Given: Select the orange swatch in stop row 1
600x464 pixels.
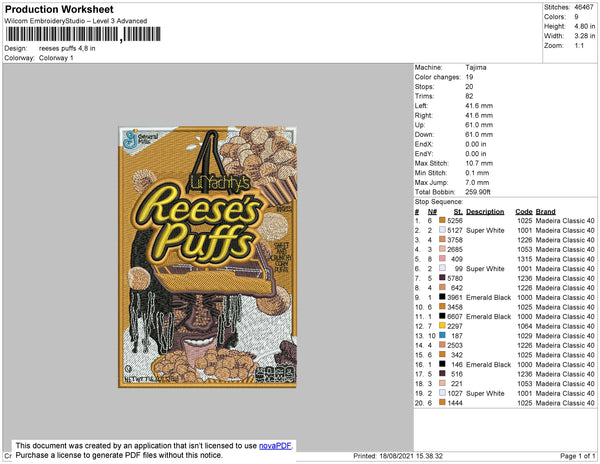Looking at the screenshot, I should click(x=442, y=220).
